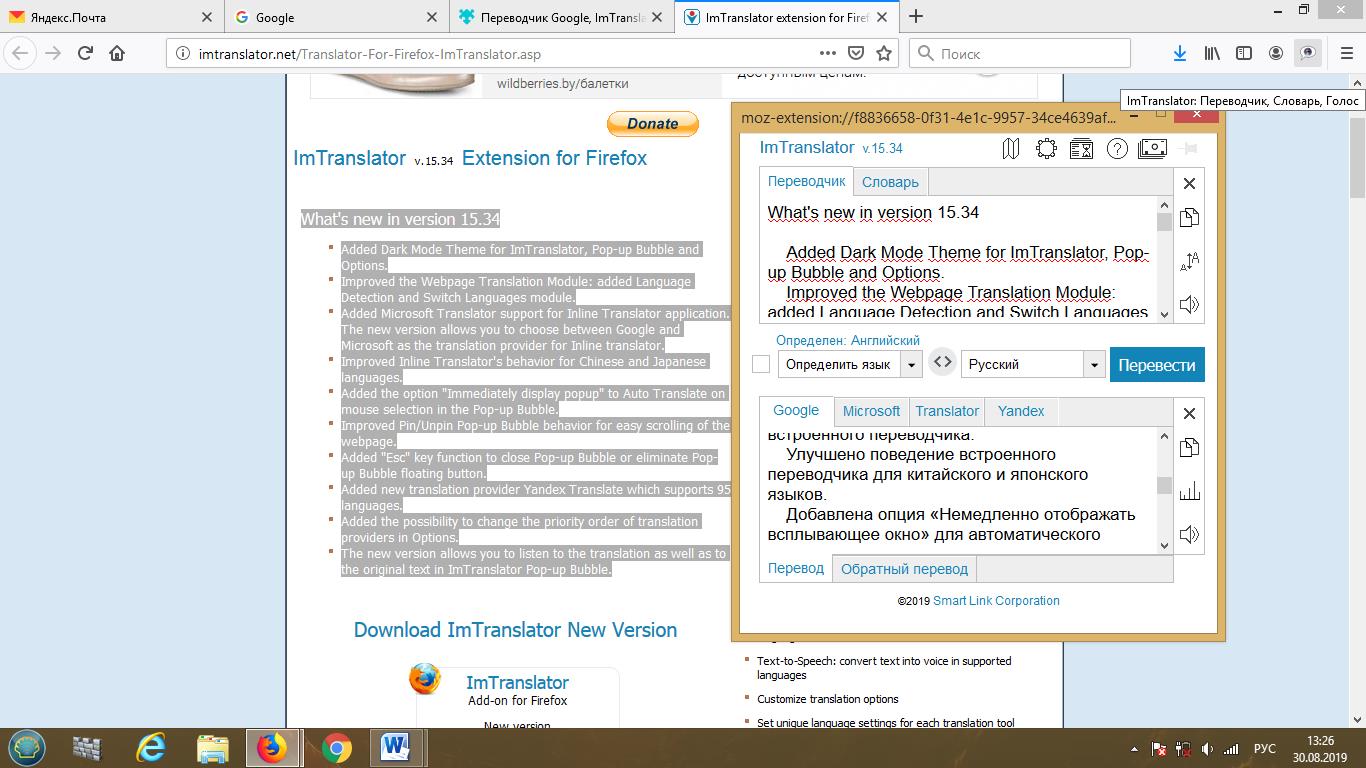Open Firefox downloads arrow icon

pyautogui.click(x=1180, y=53)
